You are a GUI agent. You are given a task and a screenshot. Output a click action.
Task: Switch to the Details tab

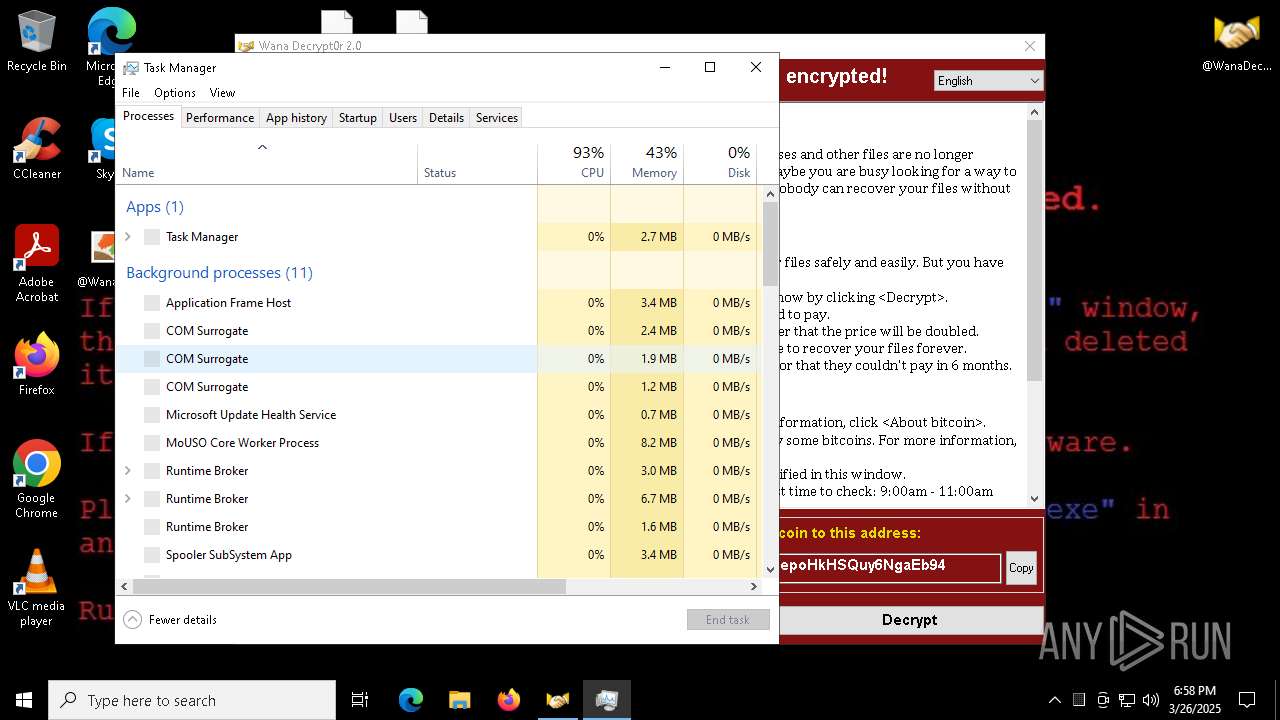(446, 118)
